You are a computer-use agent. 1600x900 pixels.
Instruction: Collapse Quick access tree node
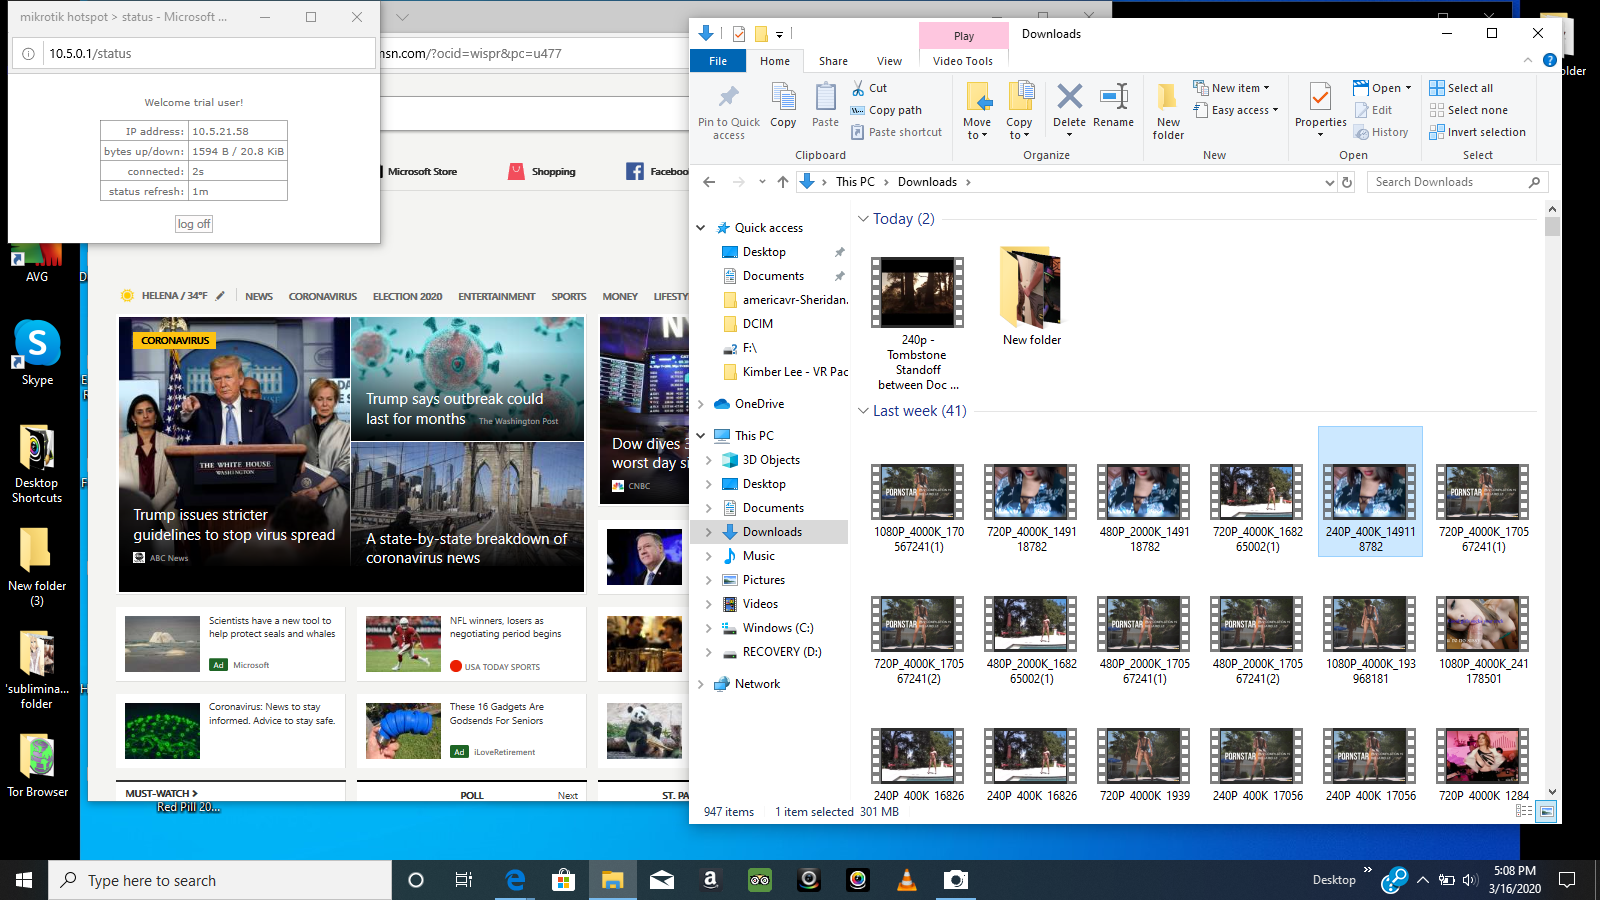[x=701, y=228]
